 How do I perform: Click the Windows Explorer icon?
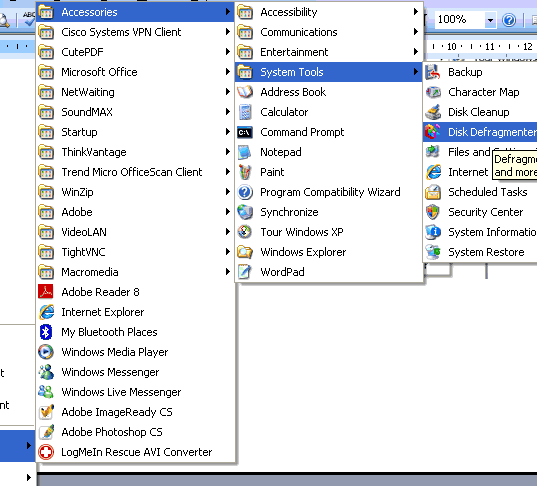[245, 252]
